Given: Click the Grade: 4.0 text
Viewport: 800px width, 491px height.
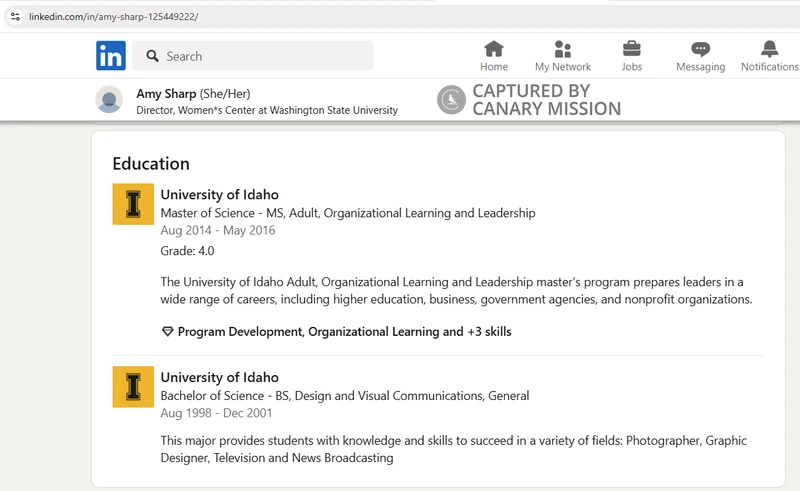Looking at the screenshot, I should pos(187,251).
